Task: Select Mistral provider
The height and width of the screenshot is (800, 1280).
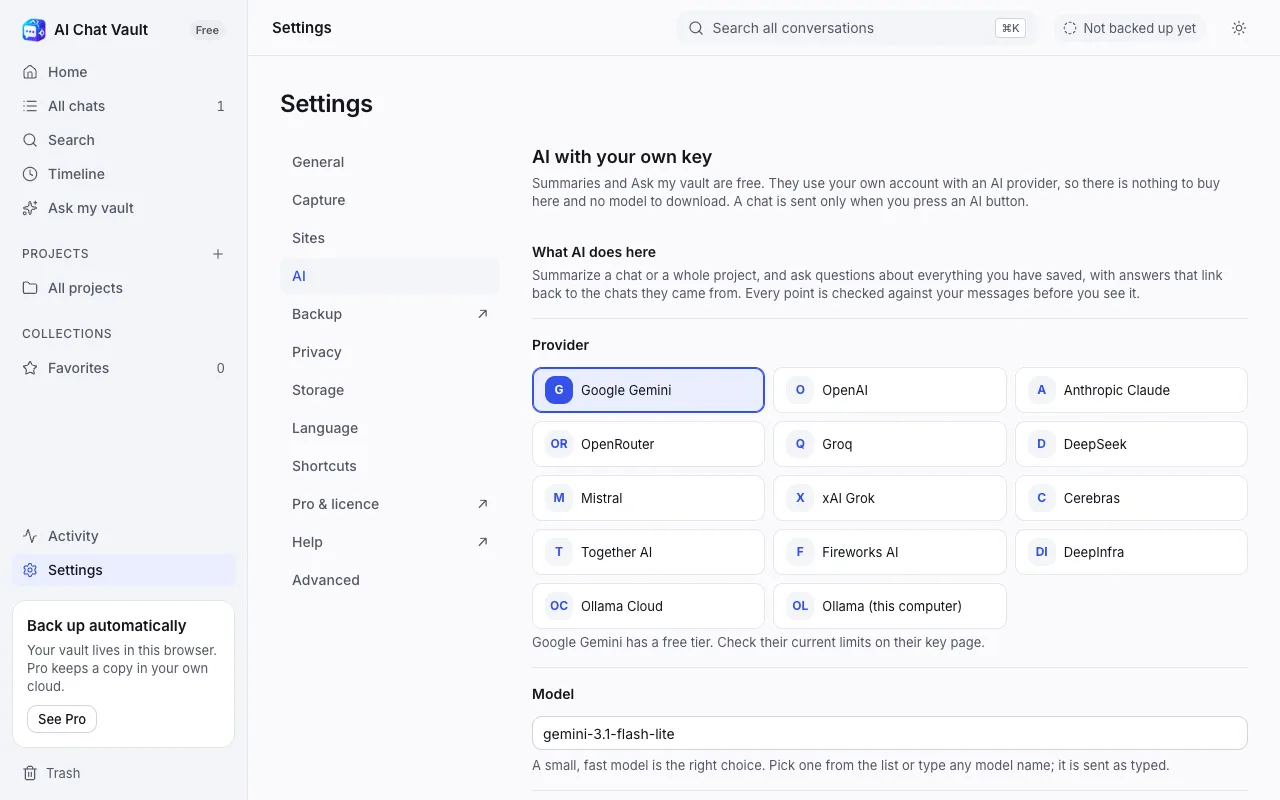Action: [x=648, y=498]
